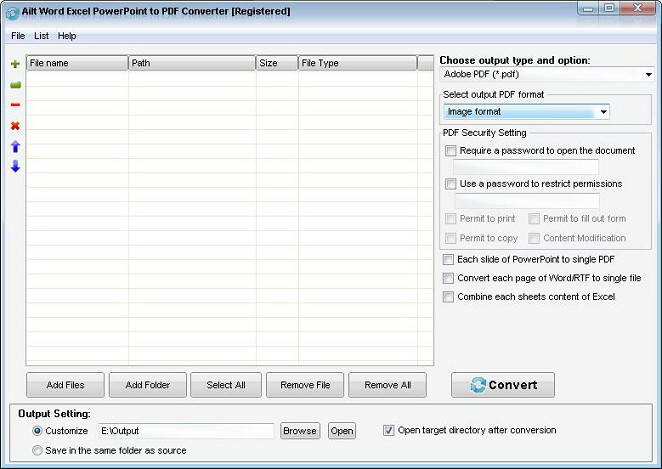Check Each slide of PowerPoint to single PDF
This screenshot has width=662, height=469.
448,259
